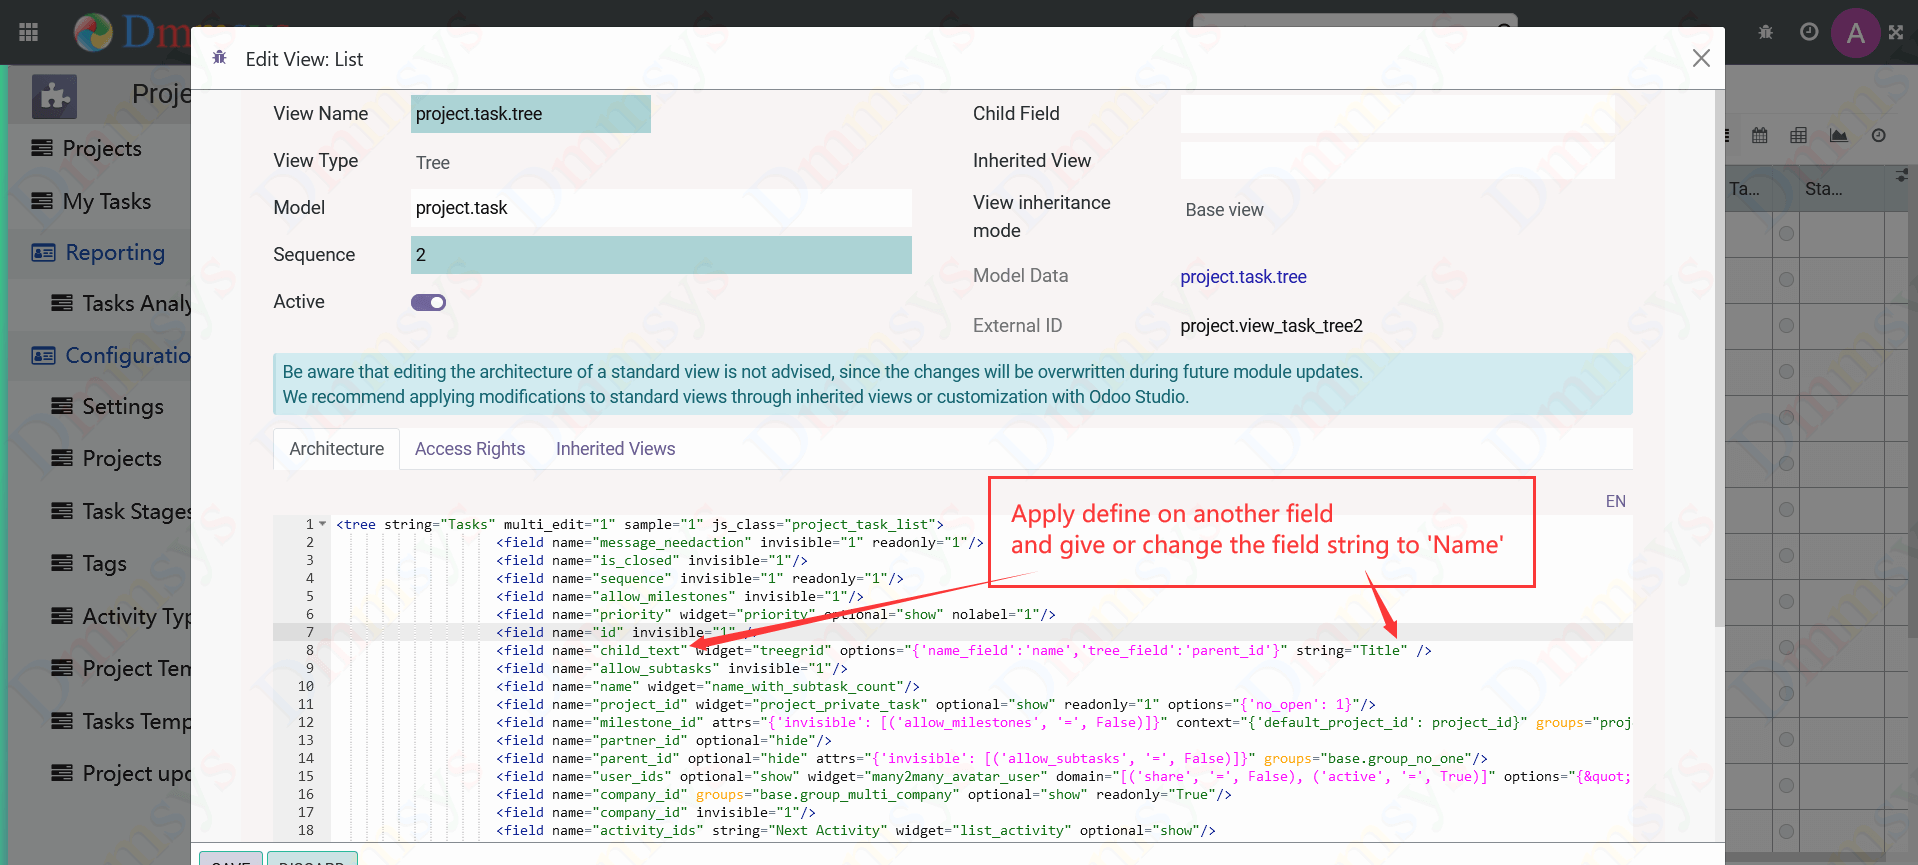Click 'project.view_task_tree2' External ID text
Screen dimensions: 1918x865
(1271, 326)
